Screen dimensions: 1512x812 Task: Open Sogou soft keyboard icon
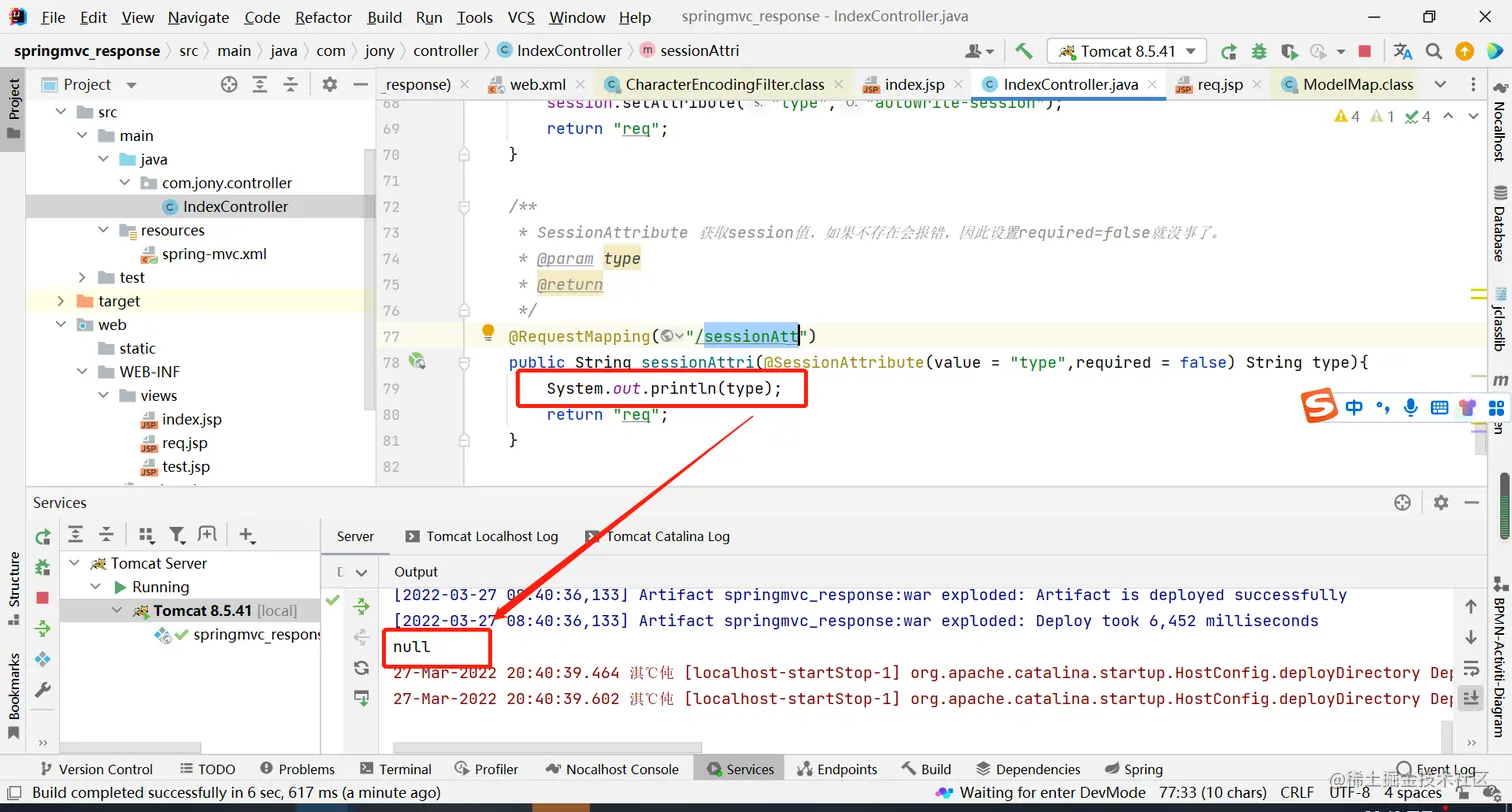coord(1439,407)
